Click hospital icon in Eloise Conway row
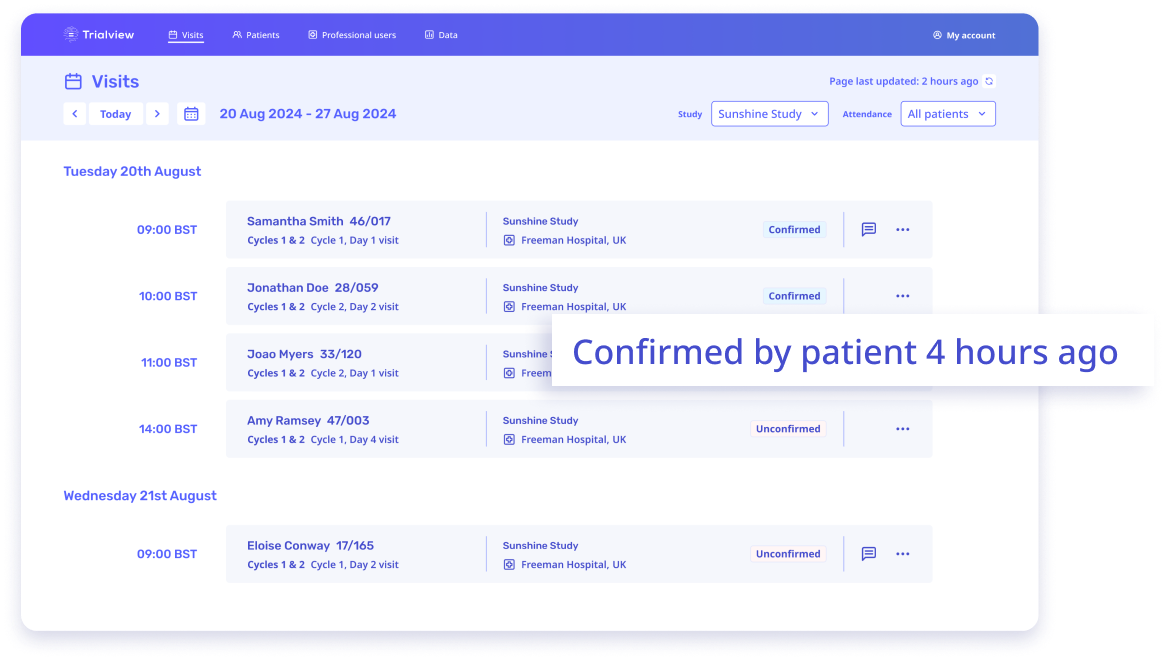Image resolution: width=1164 pixels, height=659 pixels. click(x=509, y=565)
